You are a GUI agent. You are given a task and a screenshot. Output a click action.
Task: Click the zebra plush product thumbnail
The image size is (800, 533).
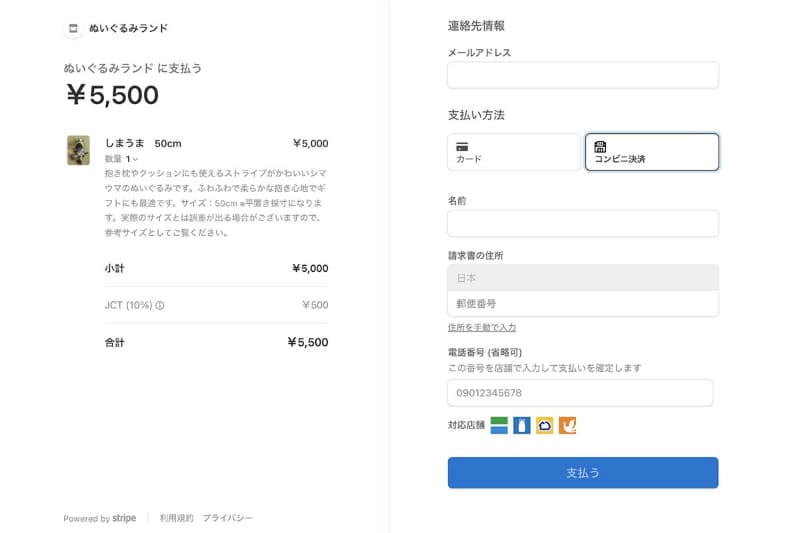click(x=78, y=150)
